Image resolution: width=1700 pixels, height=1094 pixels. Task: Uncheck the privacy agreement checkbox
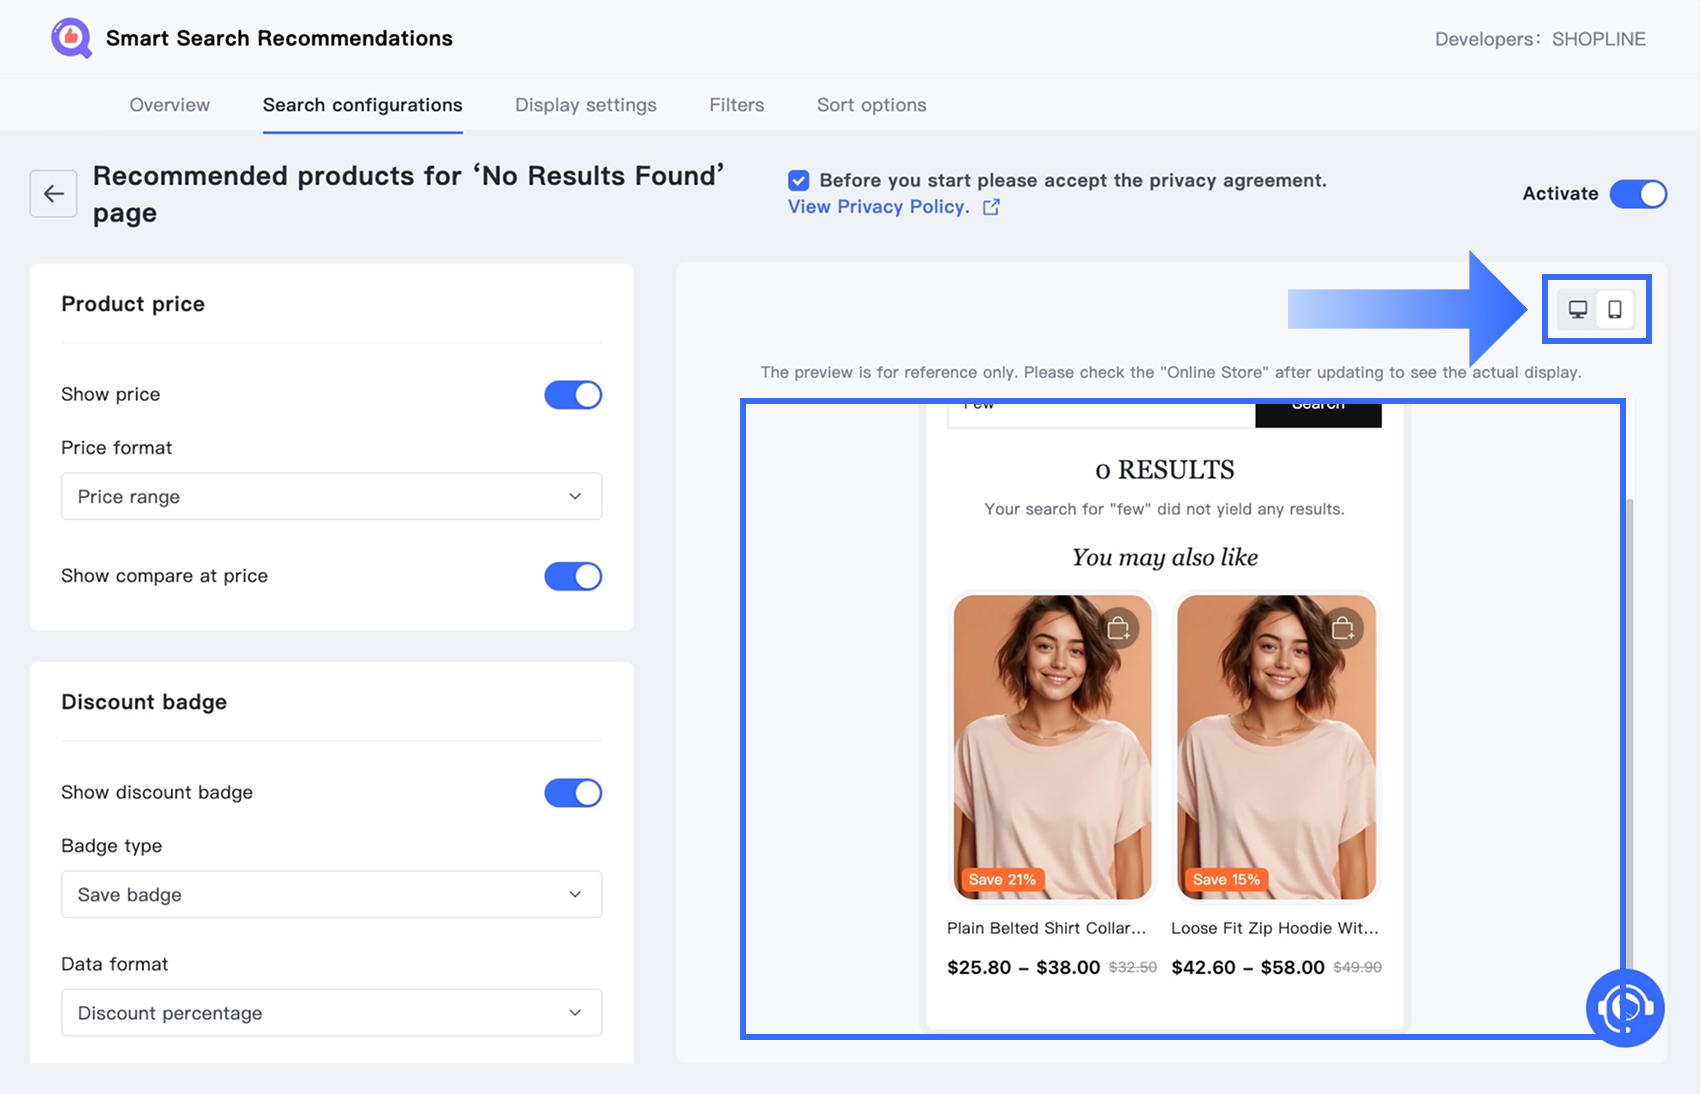799,180
